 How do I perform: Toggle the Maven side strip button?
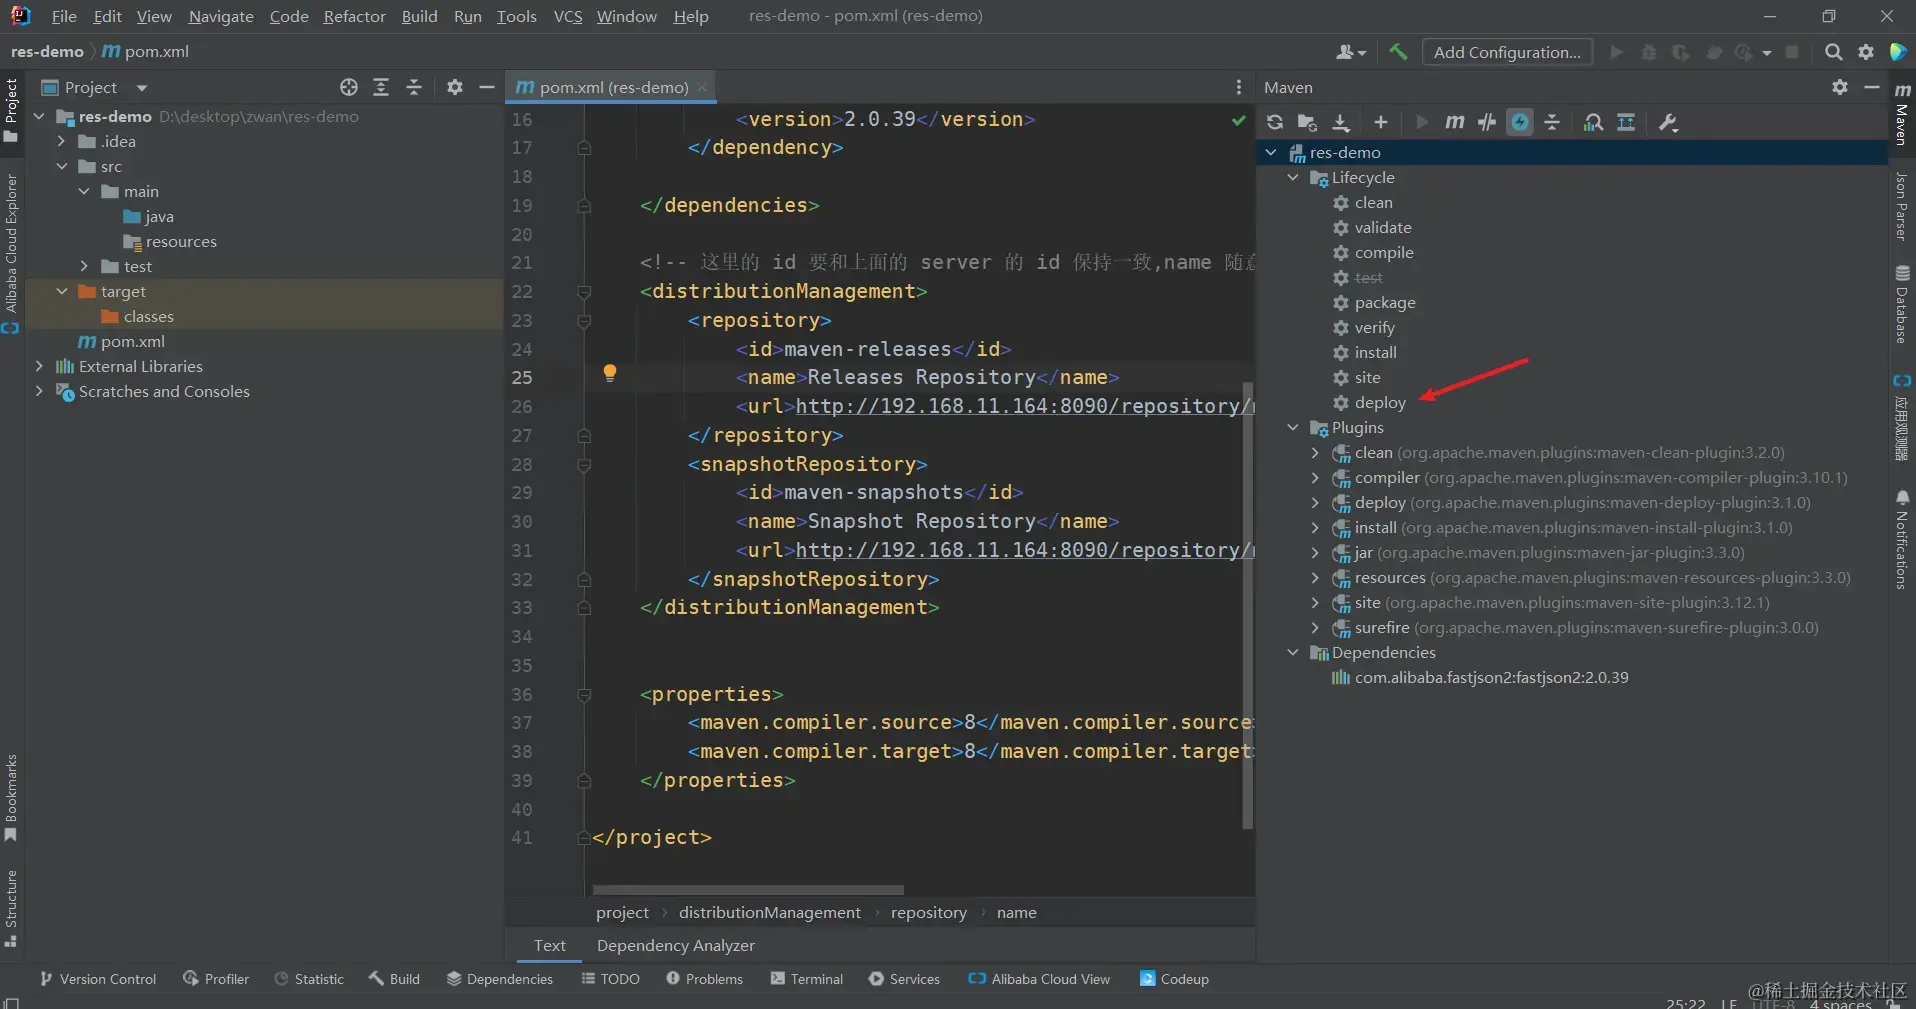pyautogui.click(x=1902, y=114)
